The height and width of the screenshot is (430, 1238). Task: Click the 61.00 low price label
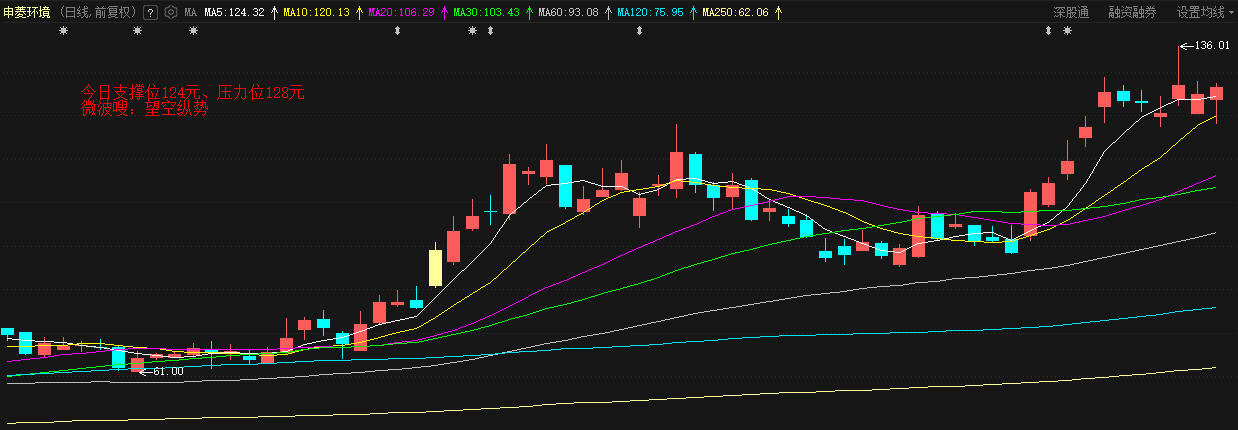click(x=168, y=371)
